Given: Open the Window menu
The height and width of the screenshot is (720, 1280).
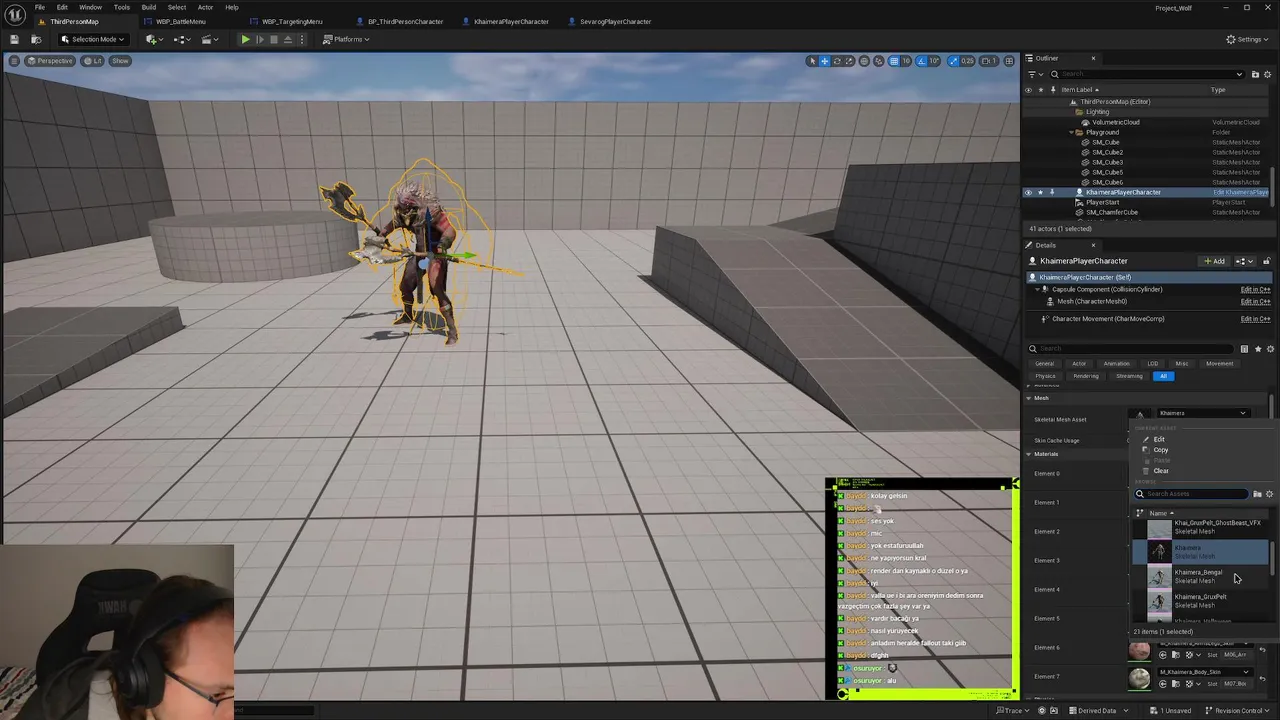Looking at the screenshot, I should tap(90, 7).
